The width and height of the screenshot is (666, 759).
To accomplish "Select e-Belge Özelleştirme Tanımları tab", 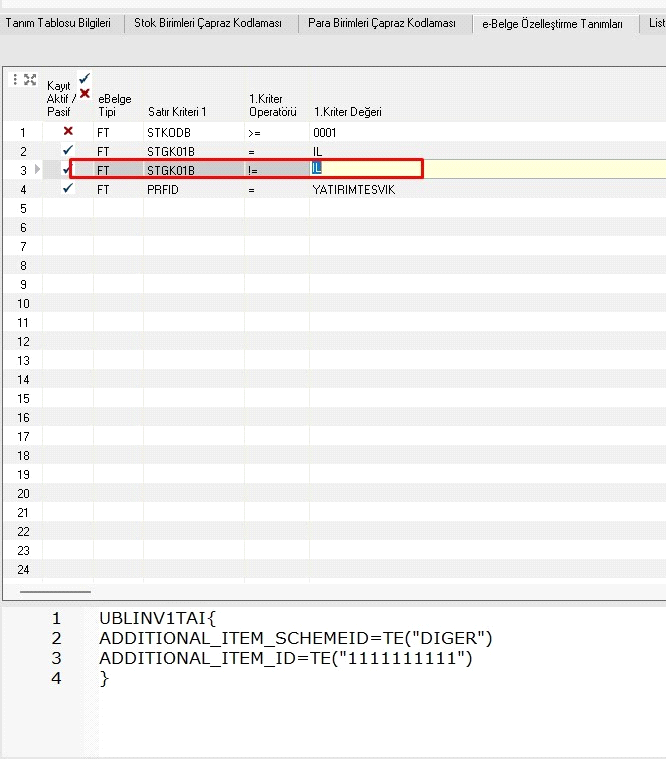I will point(552,24).
